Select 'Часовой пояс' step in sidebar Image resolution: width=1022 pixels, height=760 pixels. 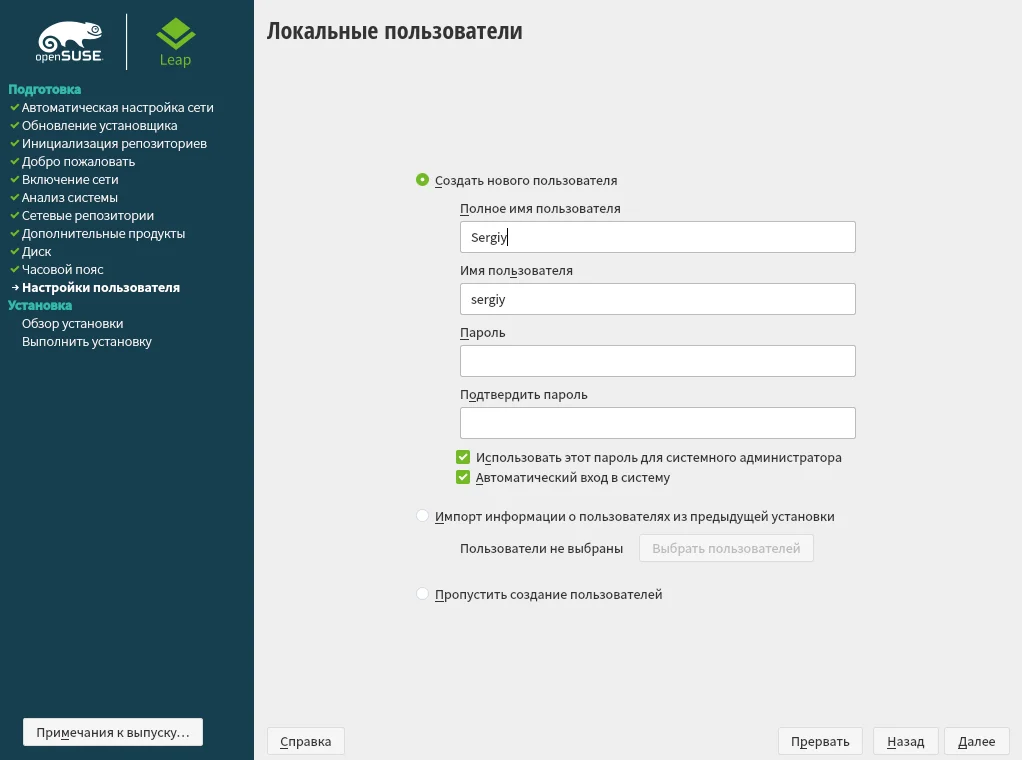click(x=63, y=270)
